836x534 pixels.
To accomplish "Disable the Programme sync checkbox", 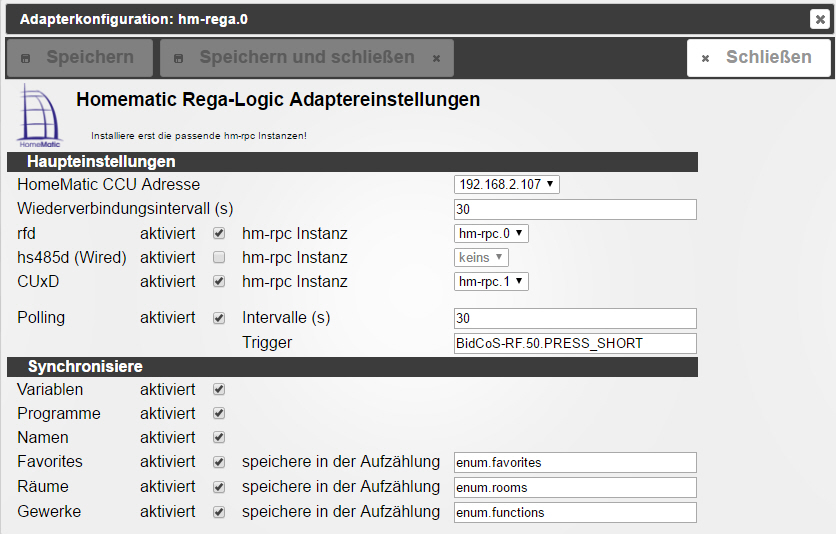I will tap(219, 414).
